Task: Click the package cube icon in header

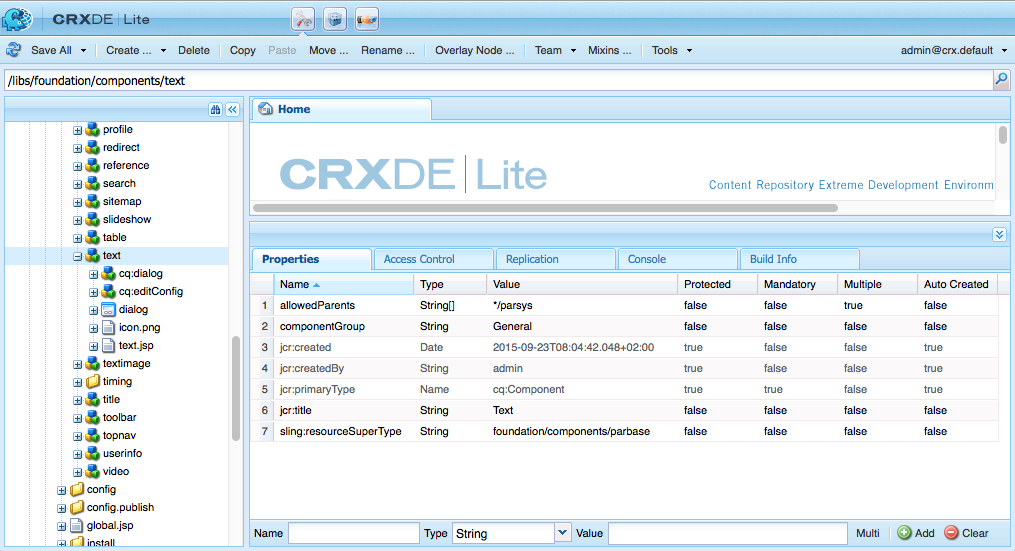Action: click(335, 20)
